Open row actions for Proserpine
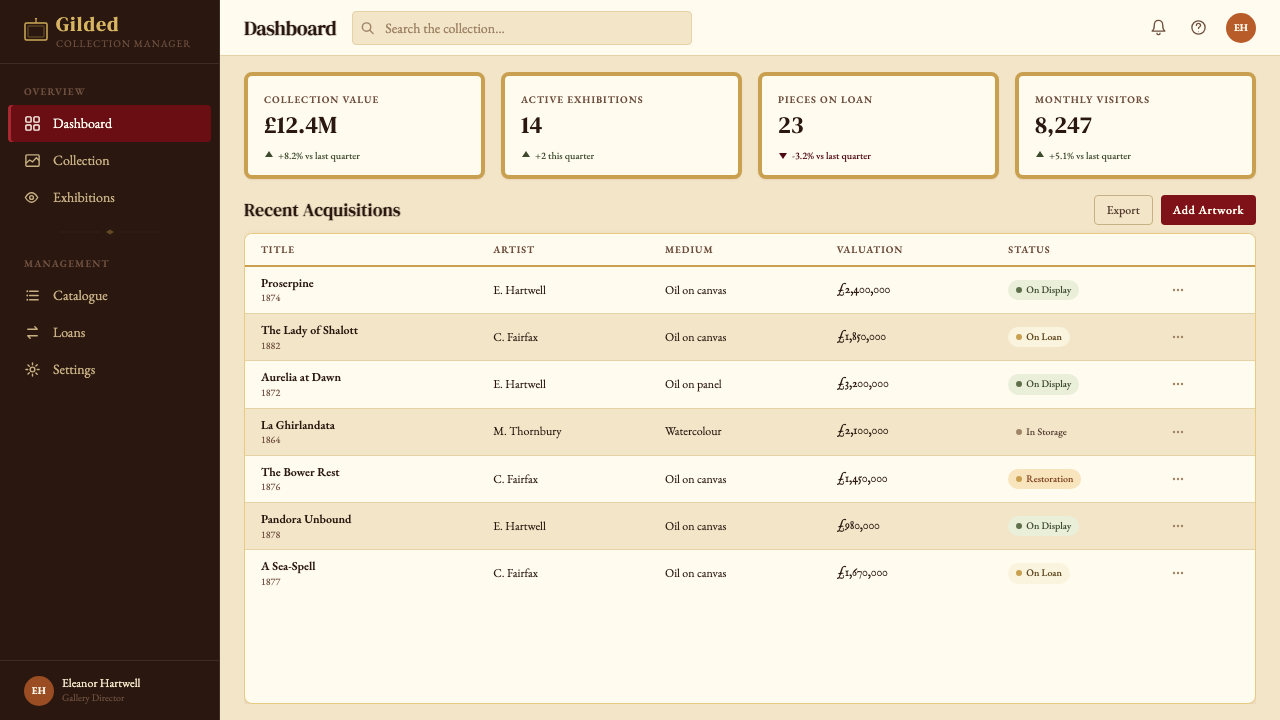 pyautogui.click(x=1178, y=290)
